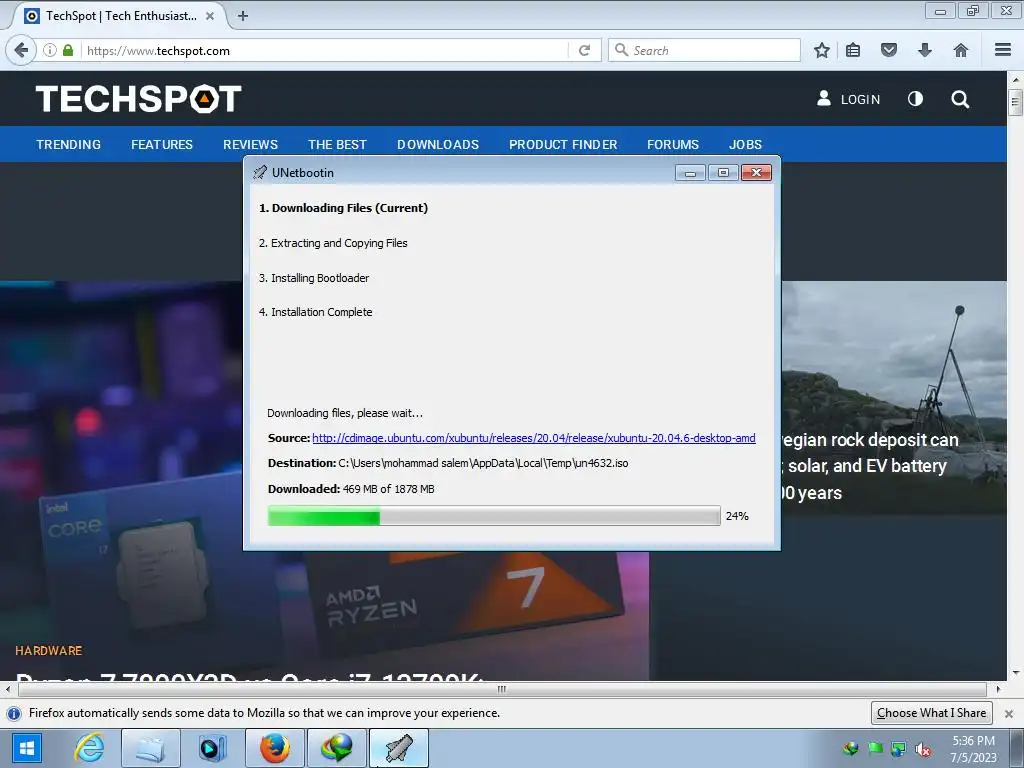1024x768 pixels.
Task: Click TechSpot LOGIN user icon
Action: (824, 99)
